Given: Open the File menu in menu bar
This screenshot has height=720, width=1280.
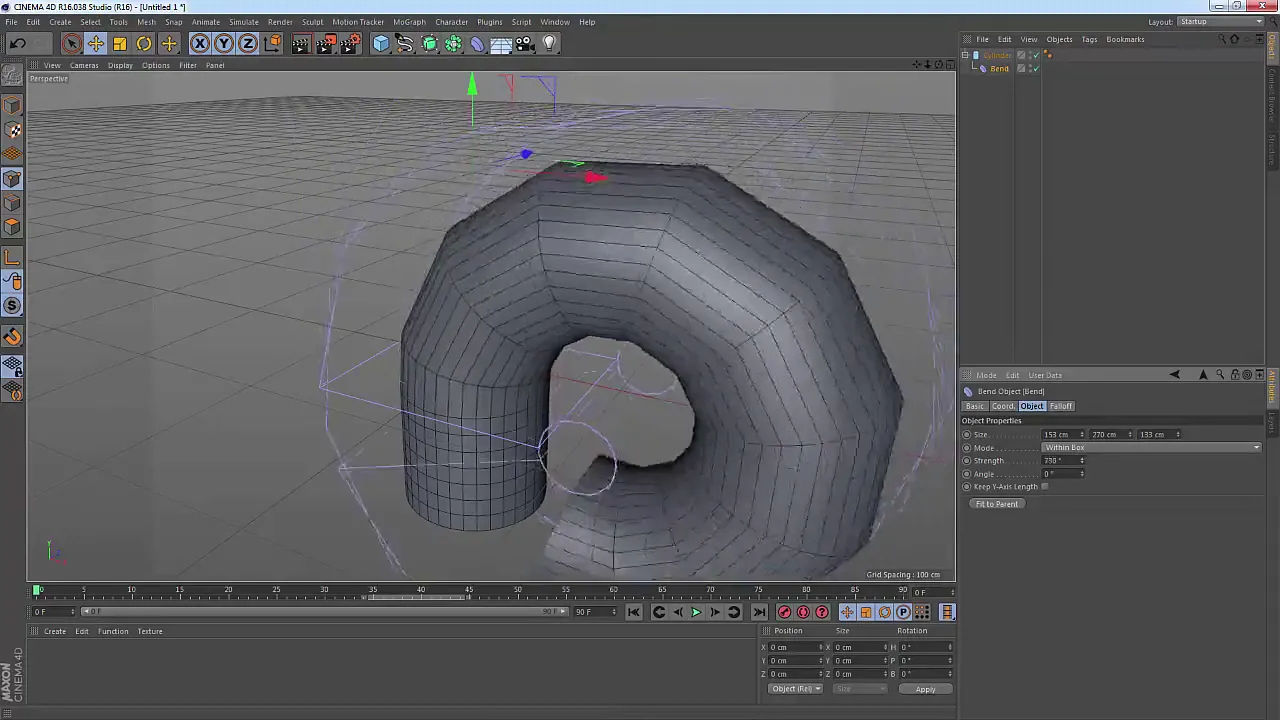Looking at the screenshot, I should 11,22.
